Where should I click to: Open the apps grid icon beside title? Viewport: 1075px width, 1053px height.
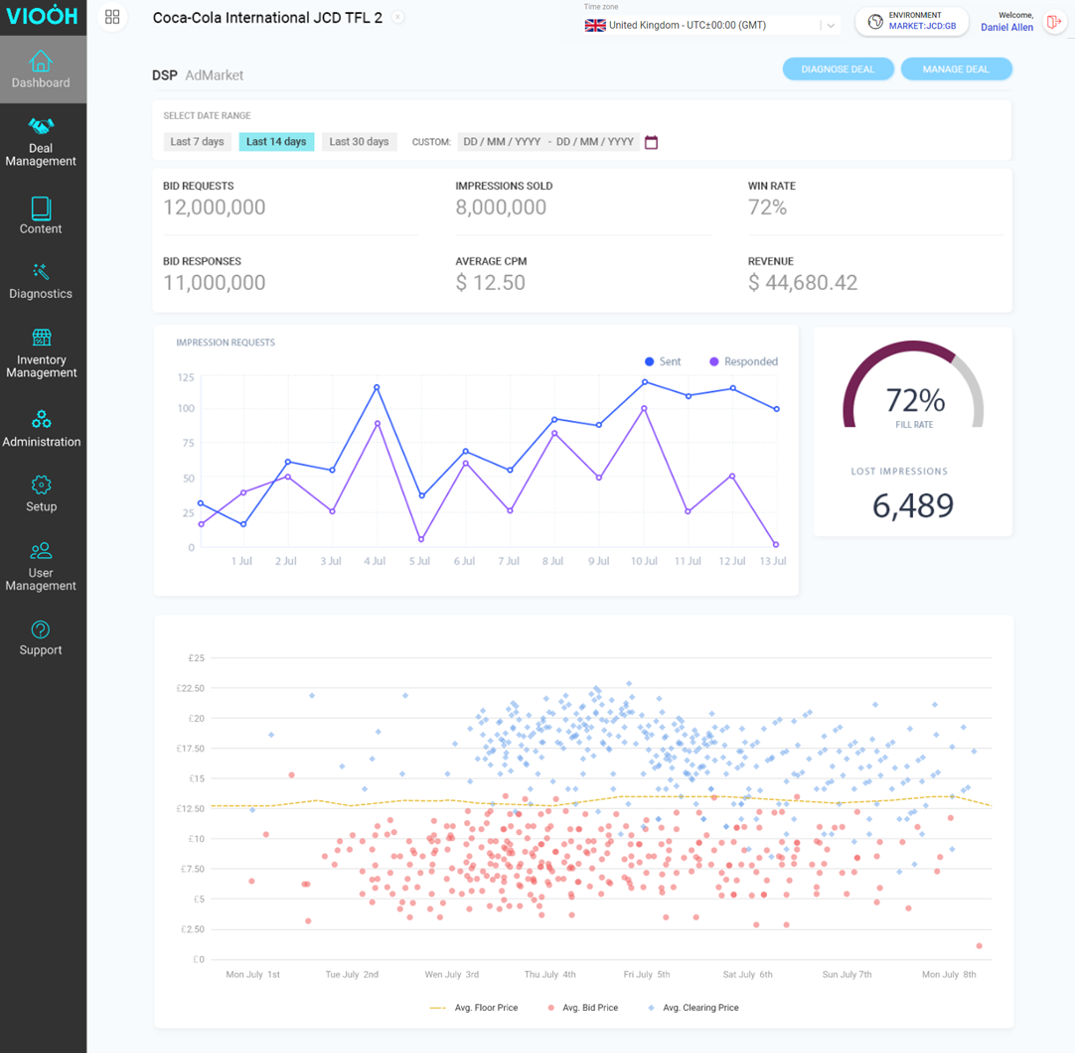tap(112, 17)
